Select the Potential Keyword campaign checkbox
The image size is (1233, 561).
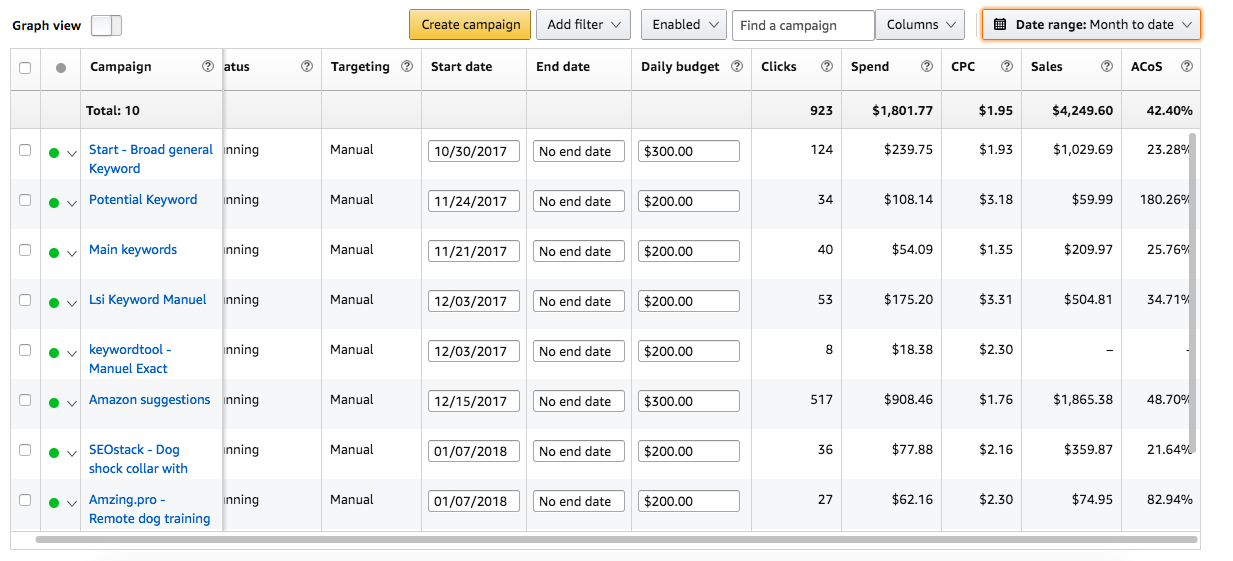click(x=25, y=200)
